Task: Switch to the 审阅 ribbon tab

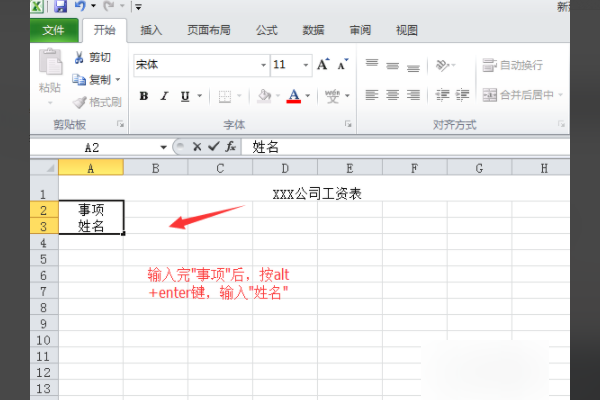Action: tap(360, 30)
